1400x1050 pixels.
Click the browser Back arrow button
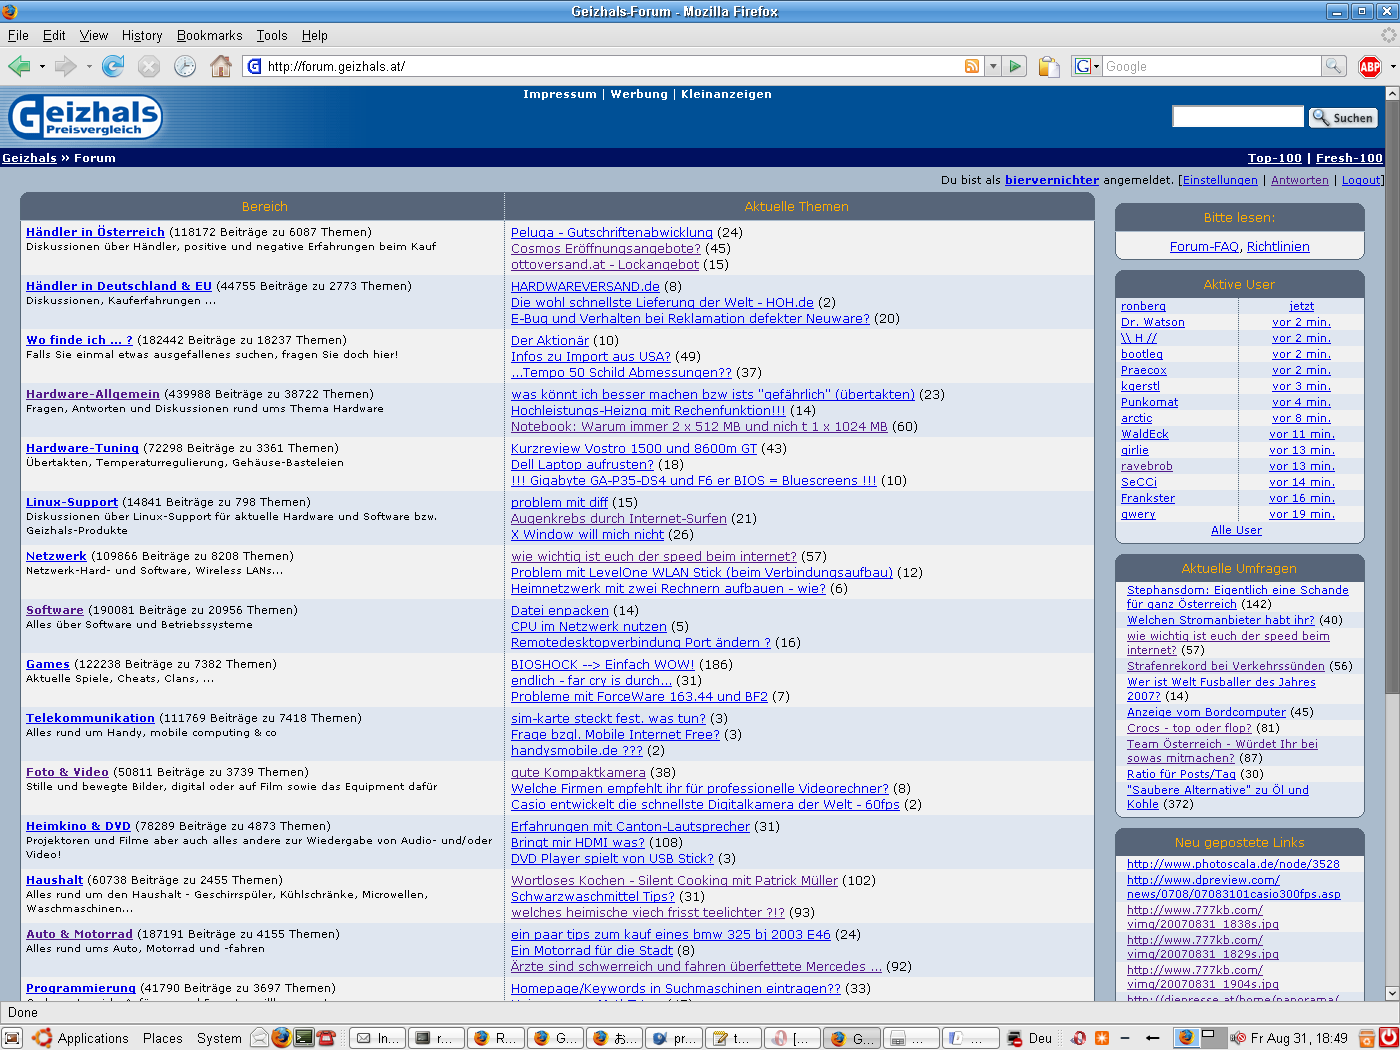click(19, 66)
